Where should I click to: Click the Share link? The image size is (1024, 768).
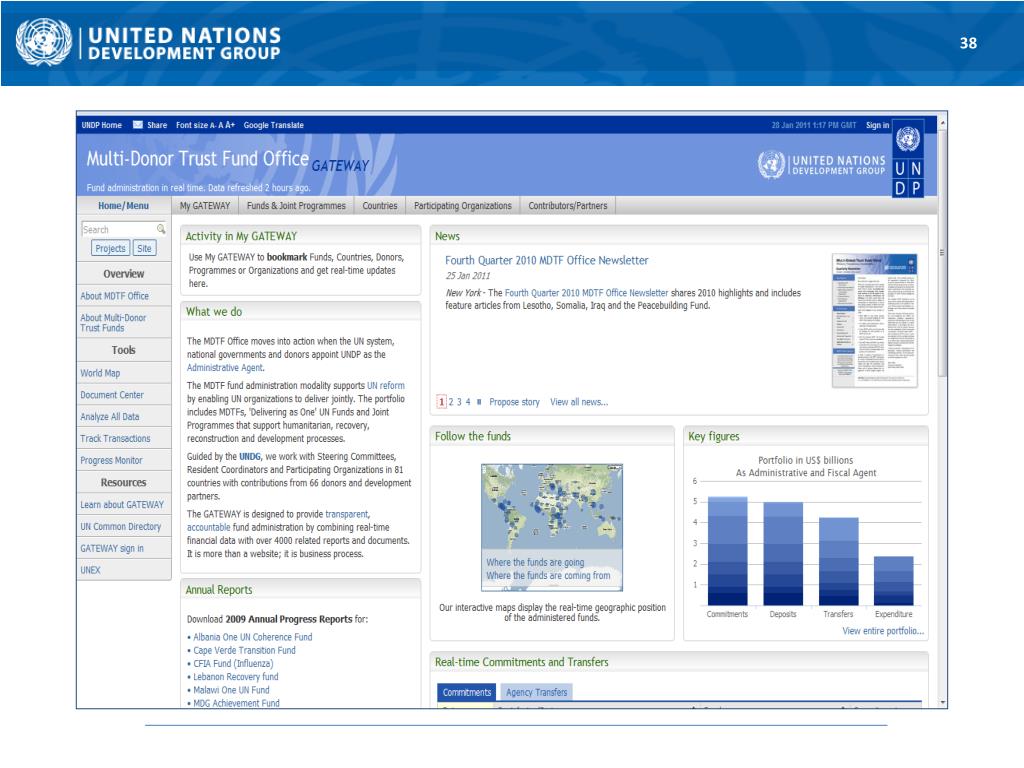click(157, 125)
